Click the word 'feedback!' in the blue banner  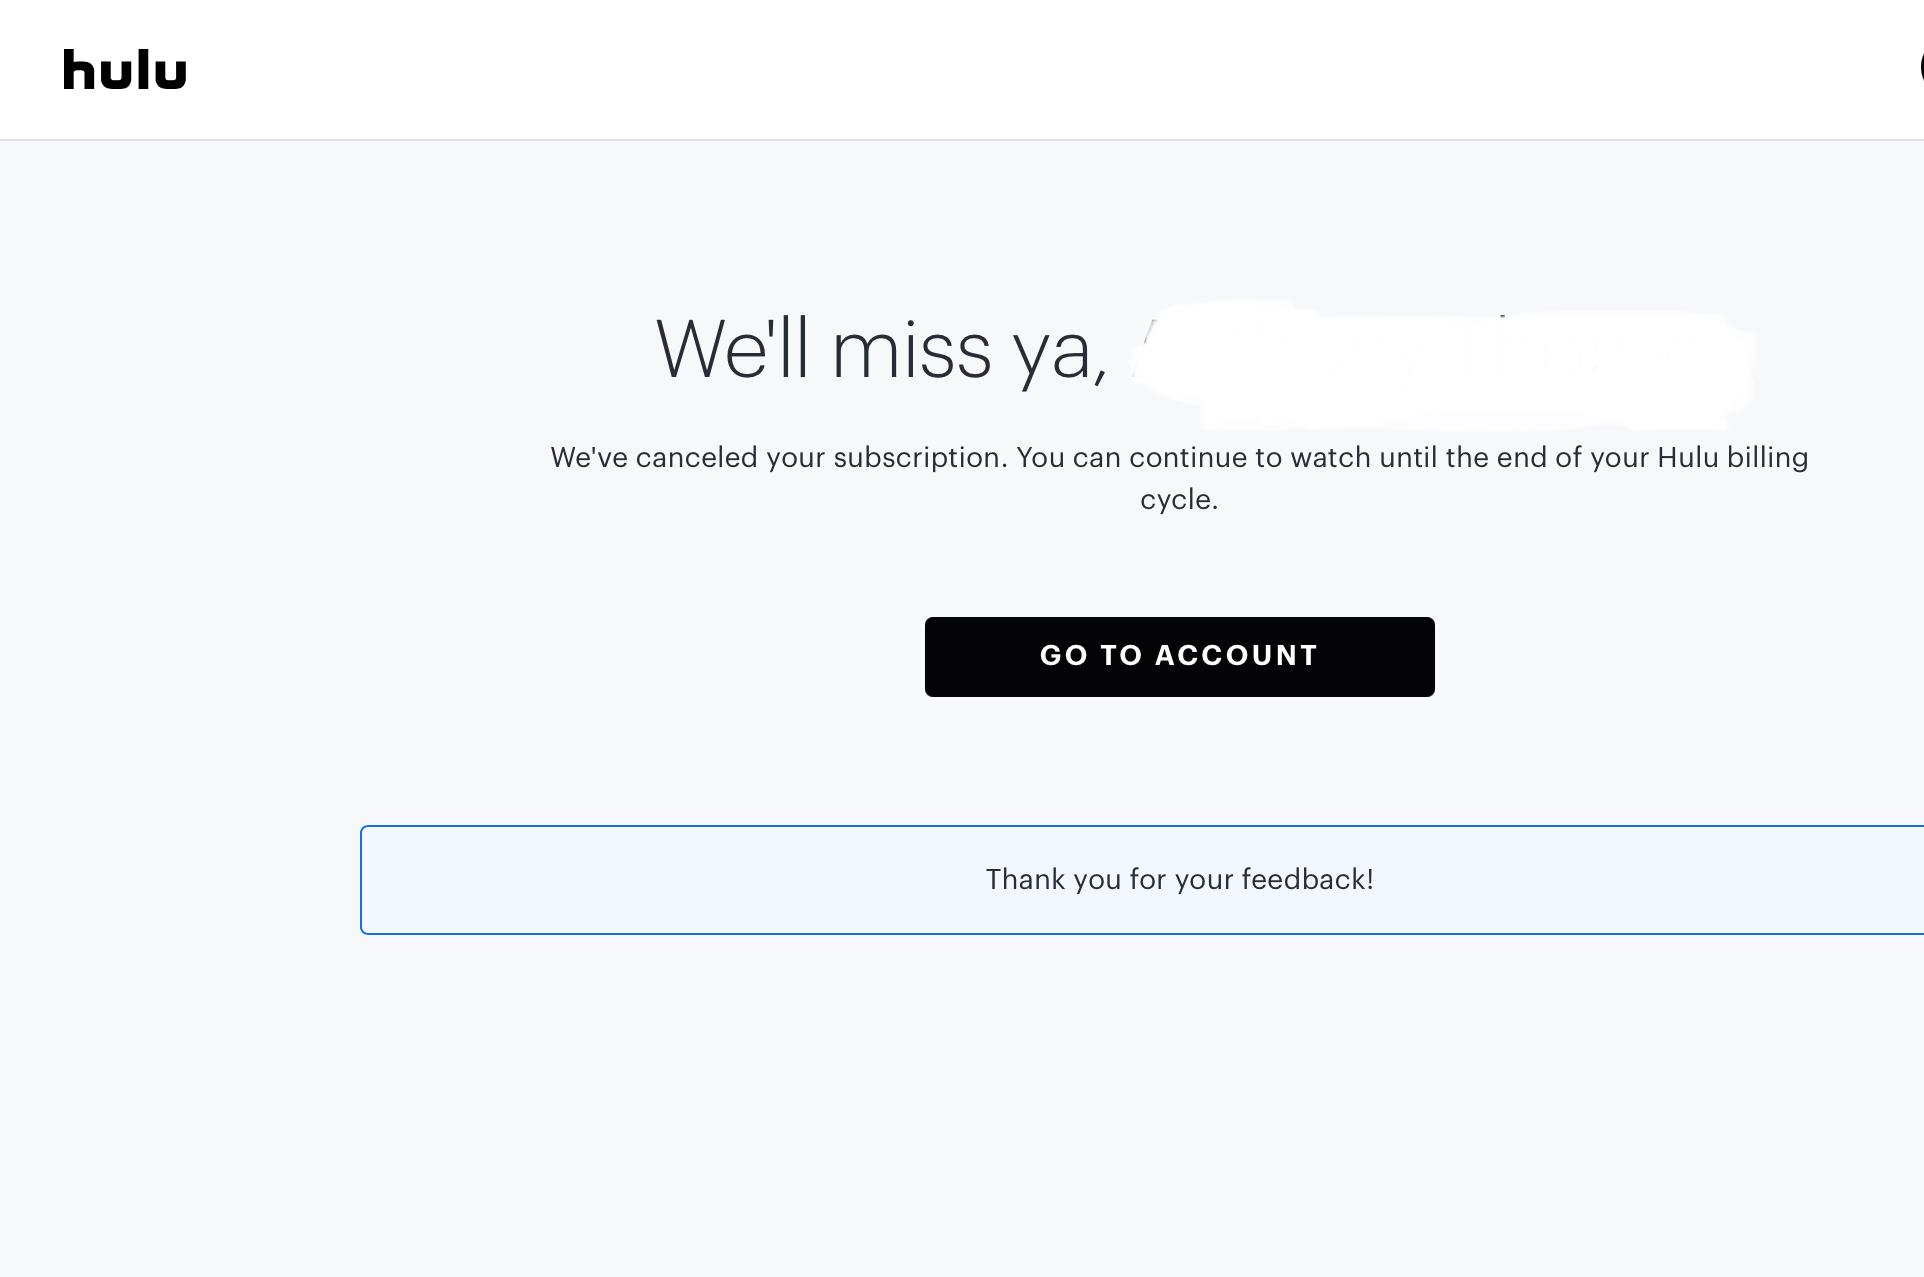click(x=1307, y=880)
